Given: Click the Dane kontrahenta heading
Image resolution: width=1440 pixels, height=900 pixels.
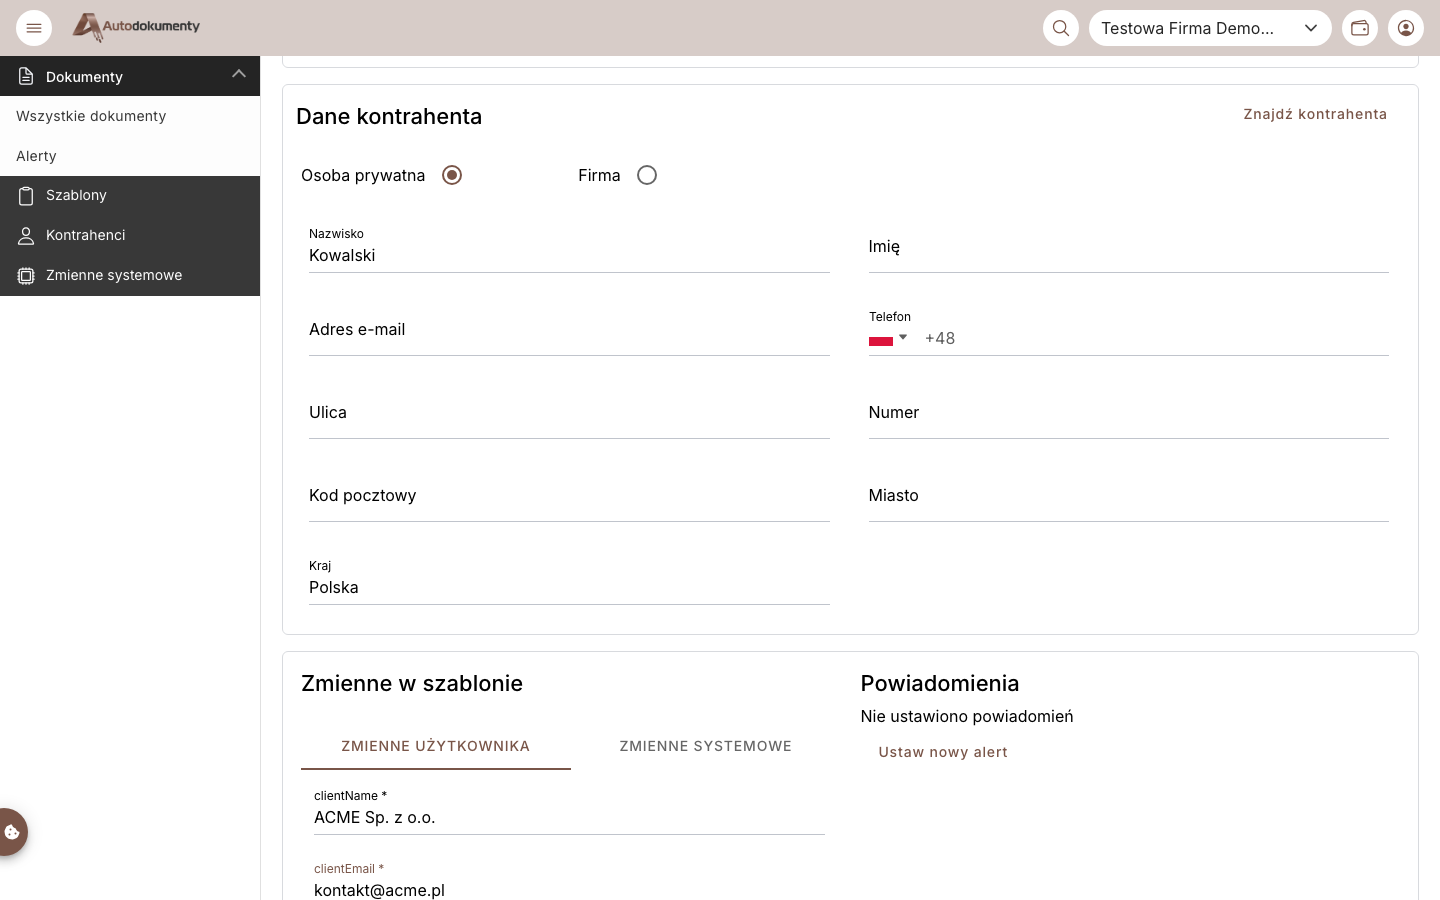Looking at the screenshot, I should (389, 116).
